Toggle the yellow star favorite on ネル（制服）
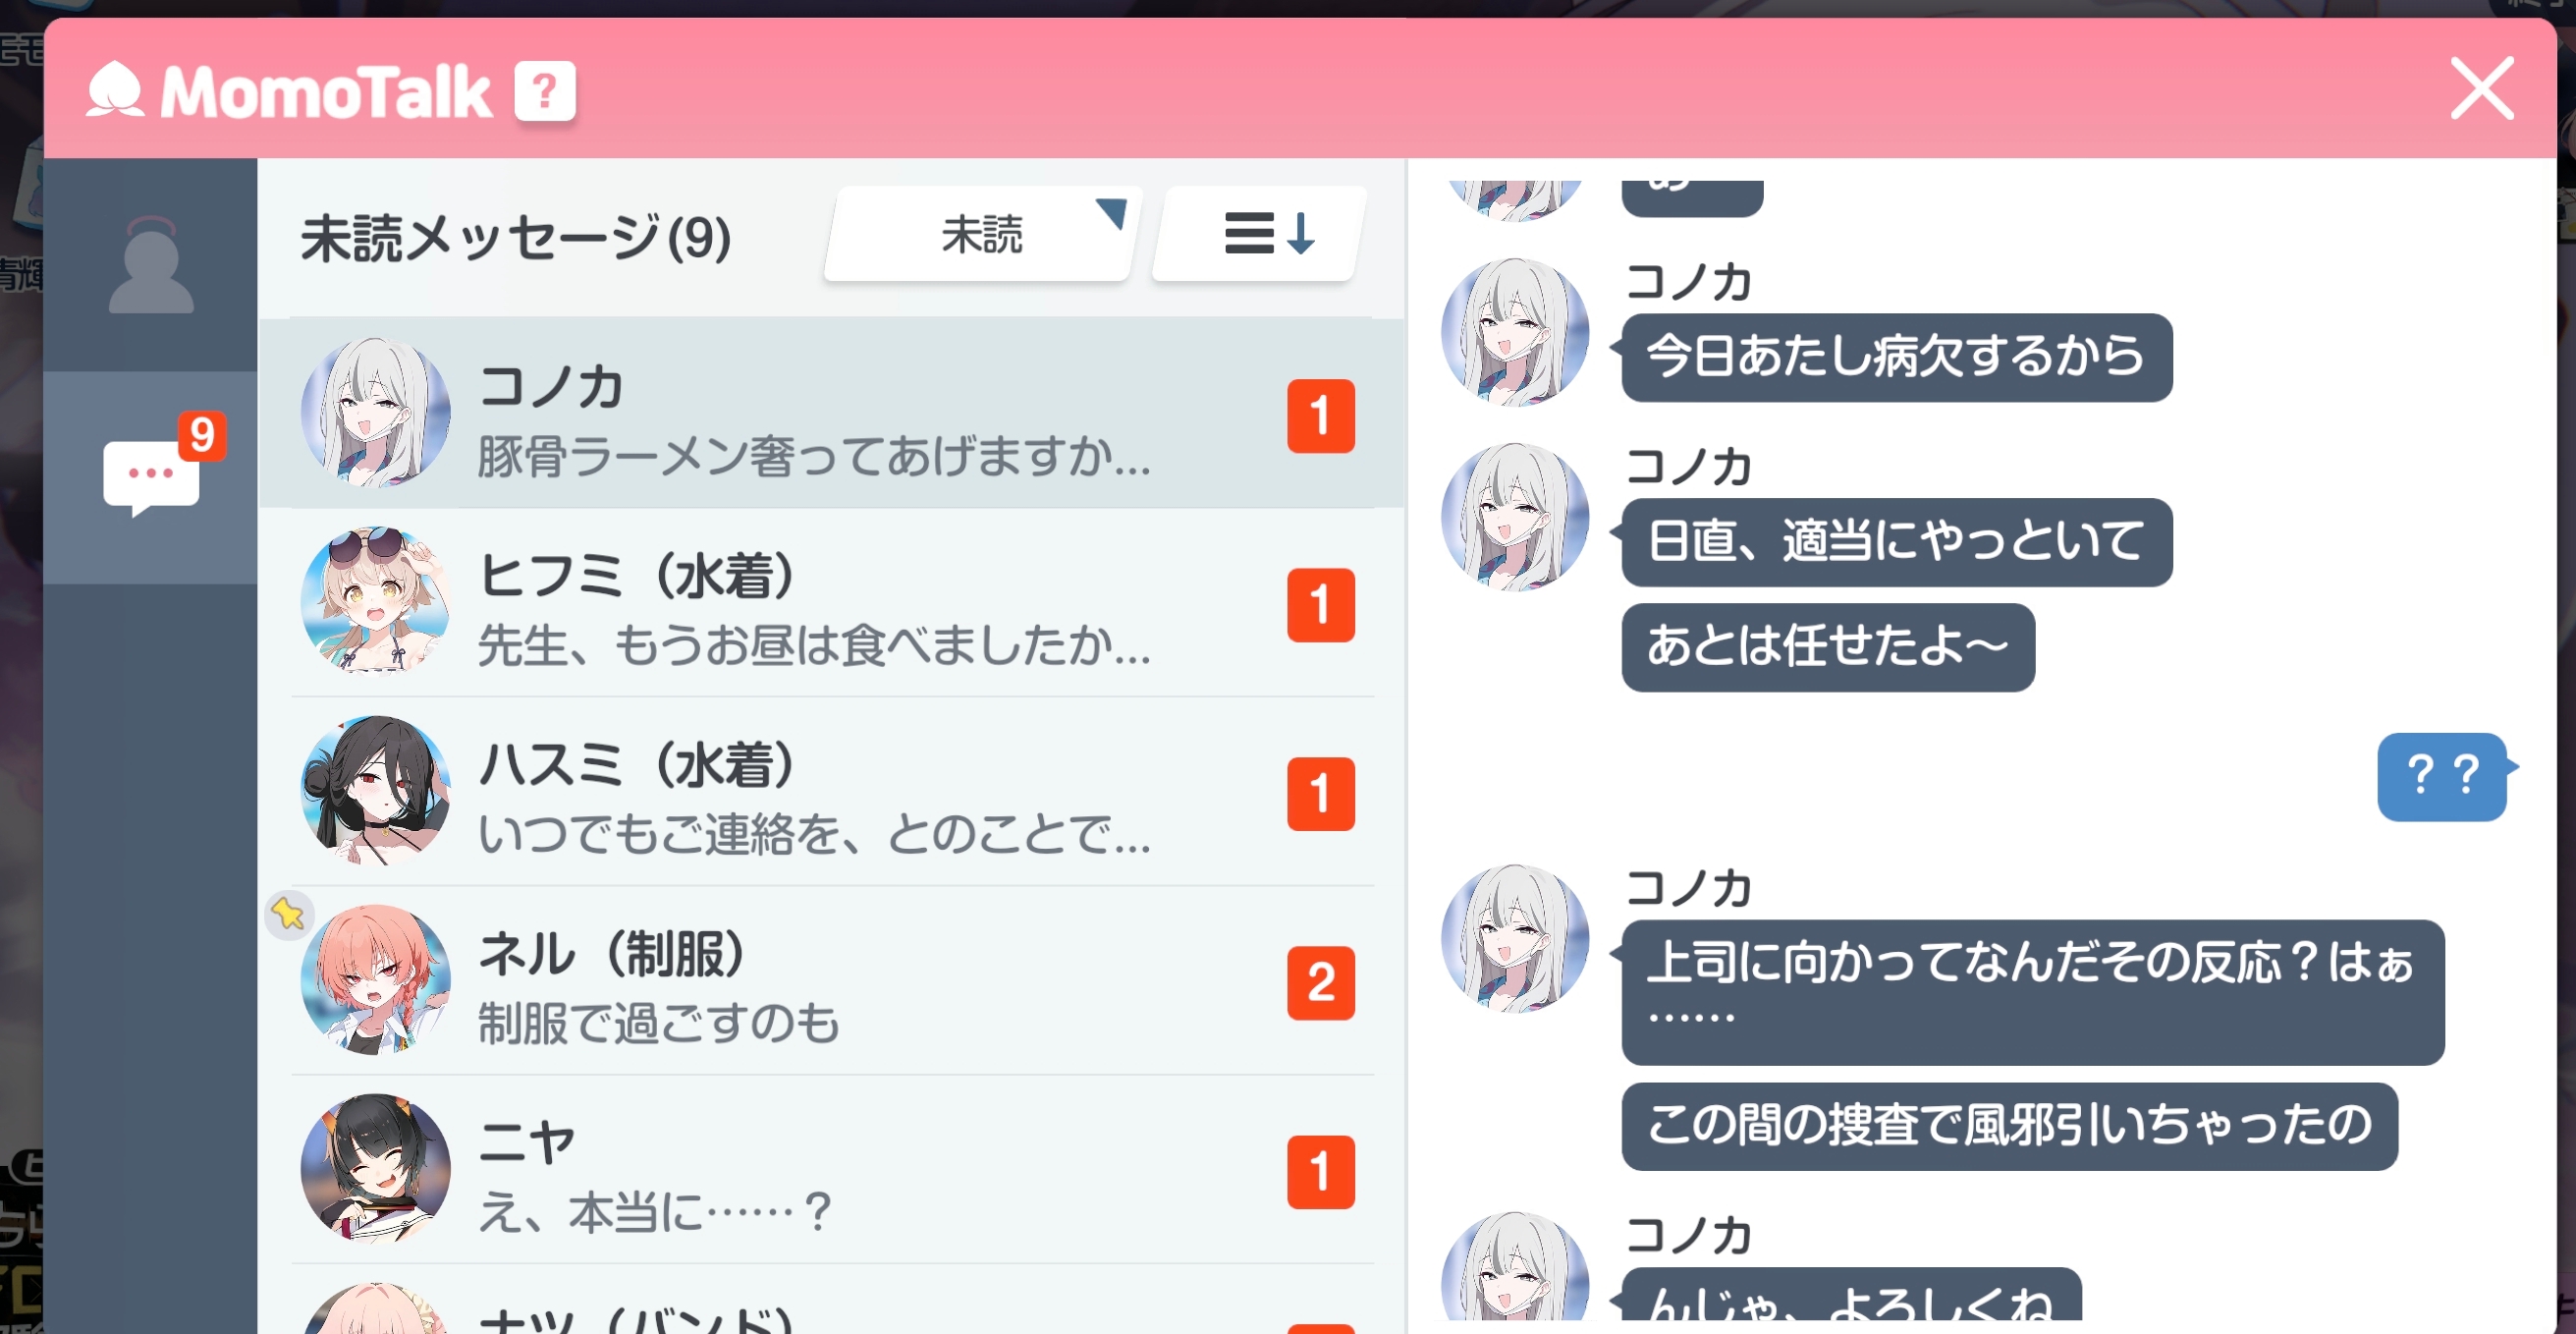Image resolution: width=2576 pixels, height=1334 pixels. click(289, 914)
